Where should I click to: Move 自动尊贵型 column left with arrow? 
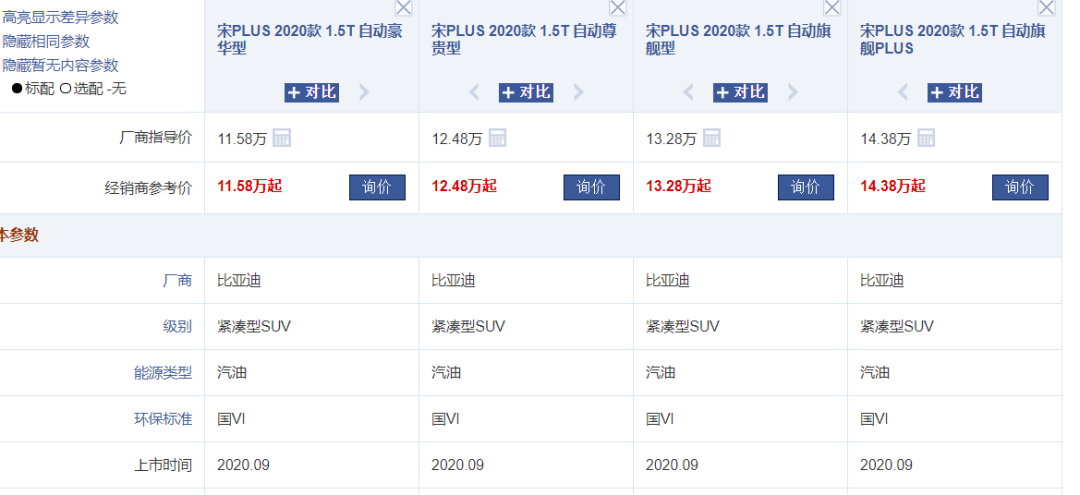[474, 92]
